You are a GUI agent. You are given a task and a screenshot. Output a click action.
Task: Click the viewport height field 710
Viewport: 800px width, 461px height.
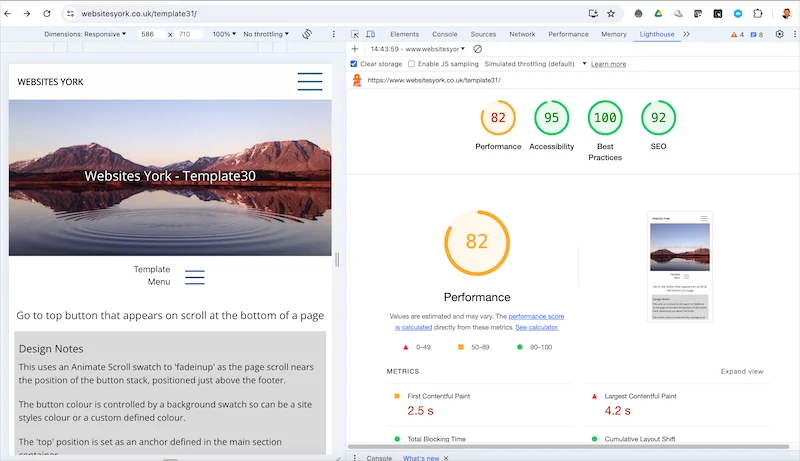click(188, 34)
